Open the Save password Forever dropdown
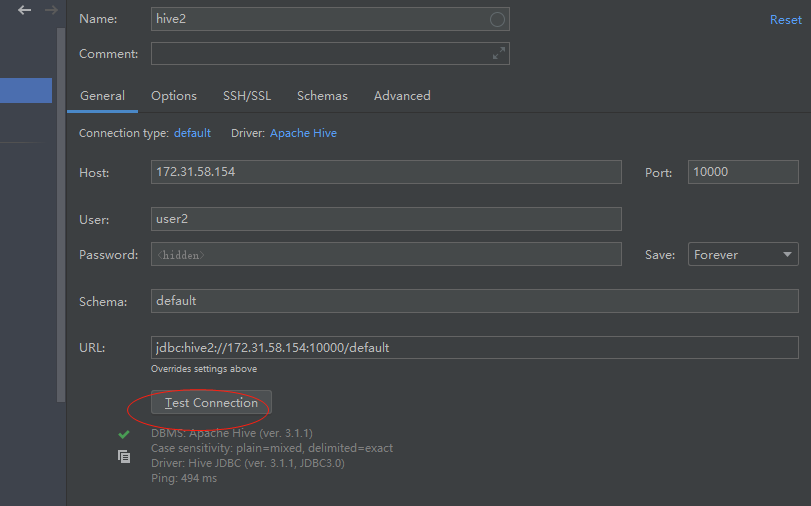Screen dimensions: 811x506 point(743,255)
